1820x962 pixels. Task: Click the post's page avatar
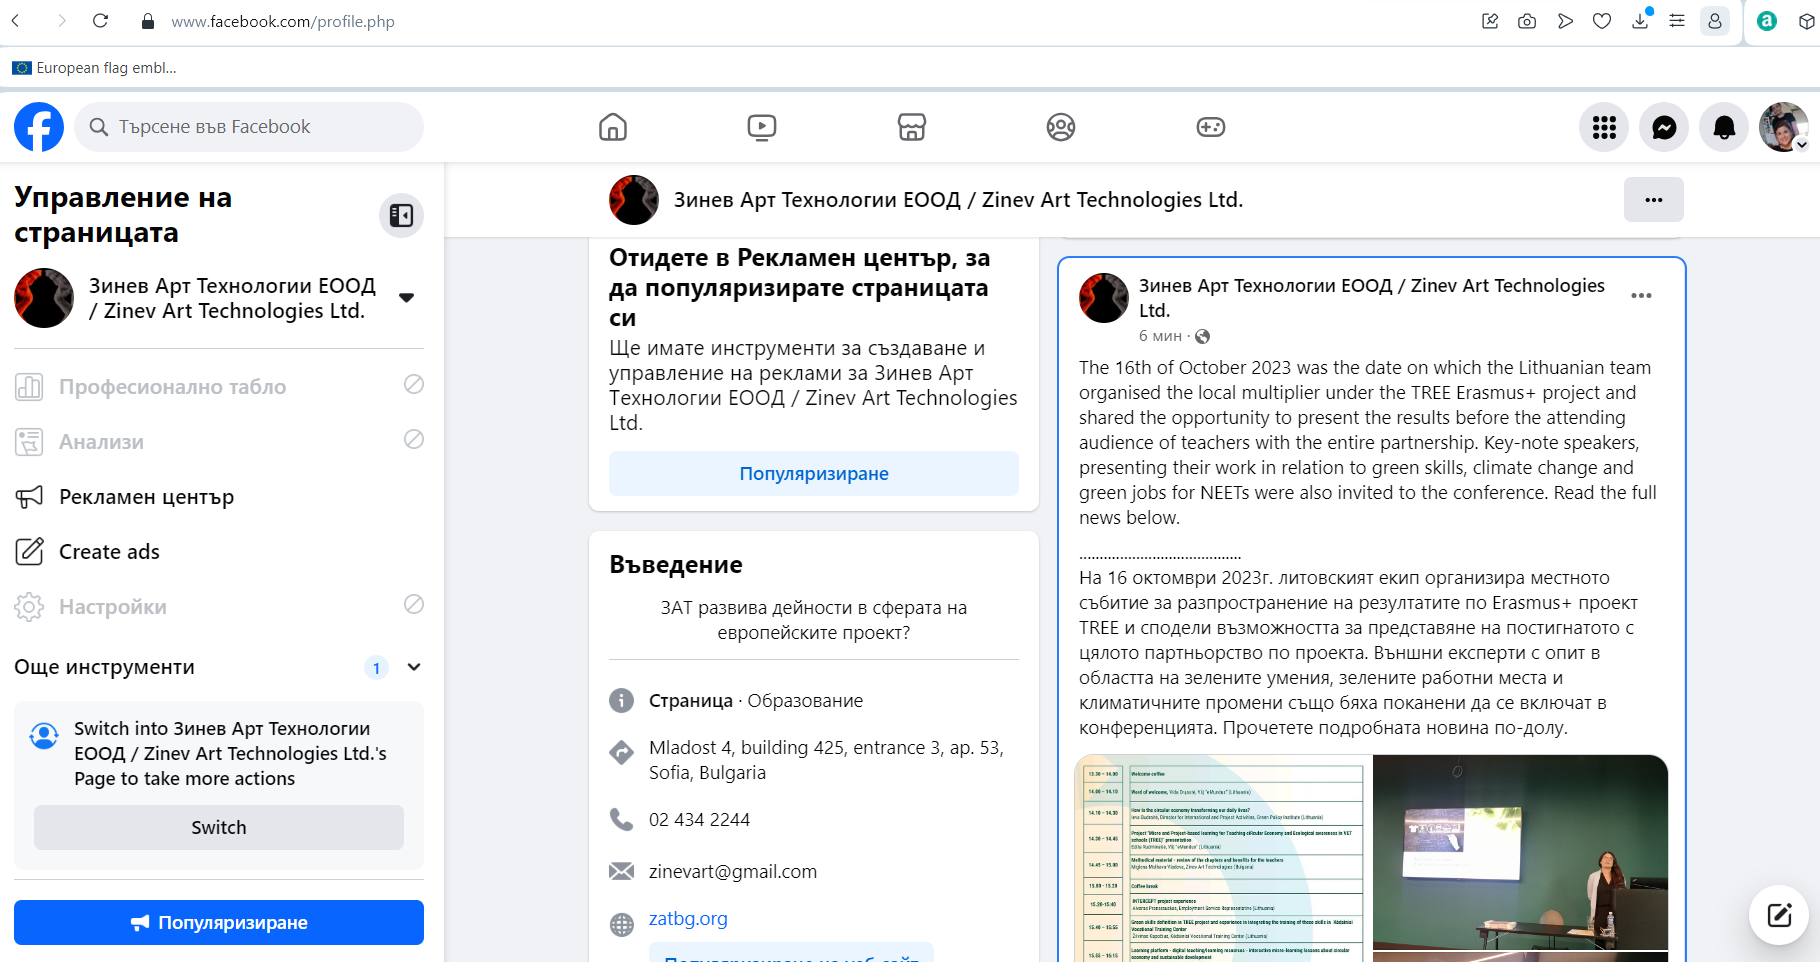coord(1104,298)
